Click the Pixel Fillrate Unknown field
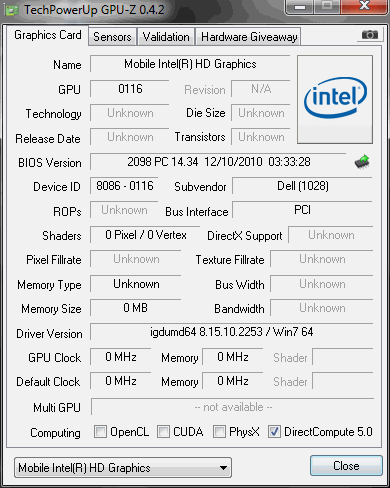The image size is (390, 488). click(136, 259)
